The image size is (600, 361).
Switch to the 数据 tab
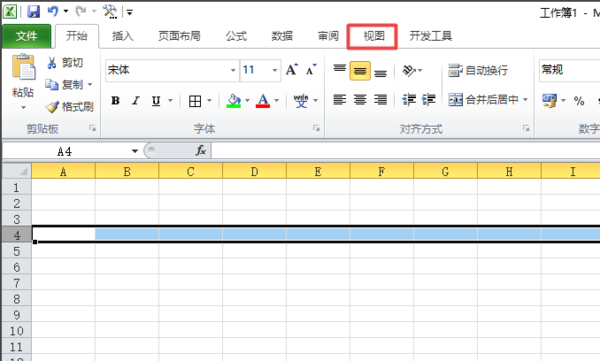pos(282,36)
